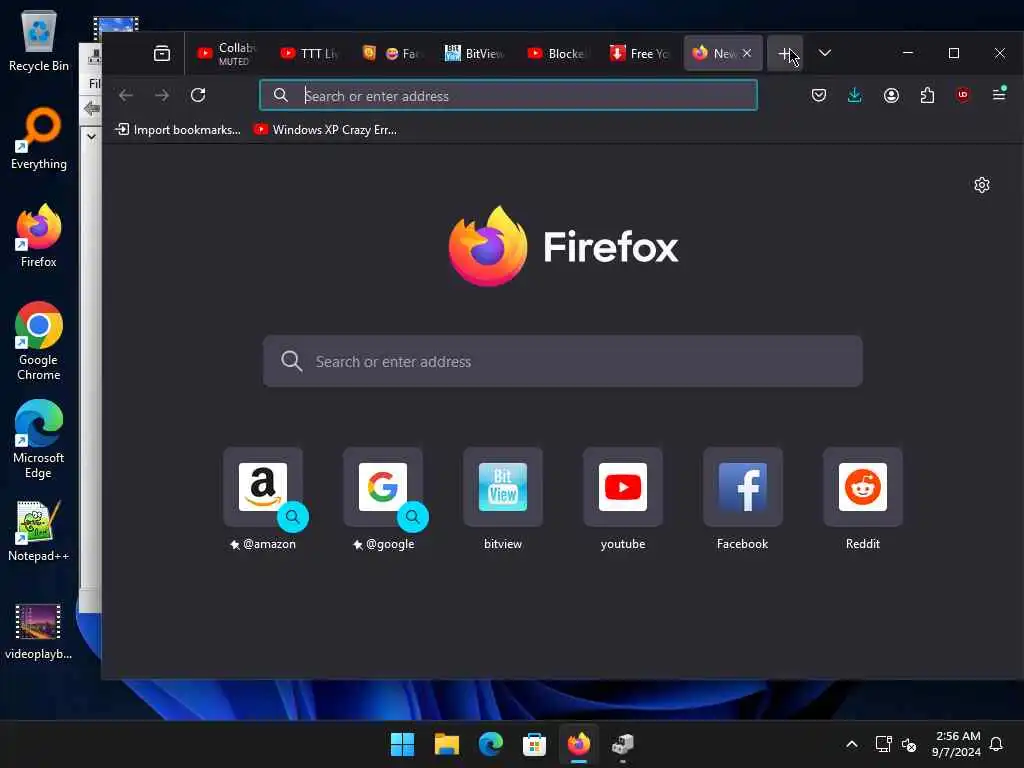Click the Firefox taskbar icon
Screen dimensions: 1024x768
(579, 744)
